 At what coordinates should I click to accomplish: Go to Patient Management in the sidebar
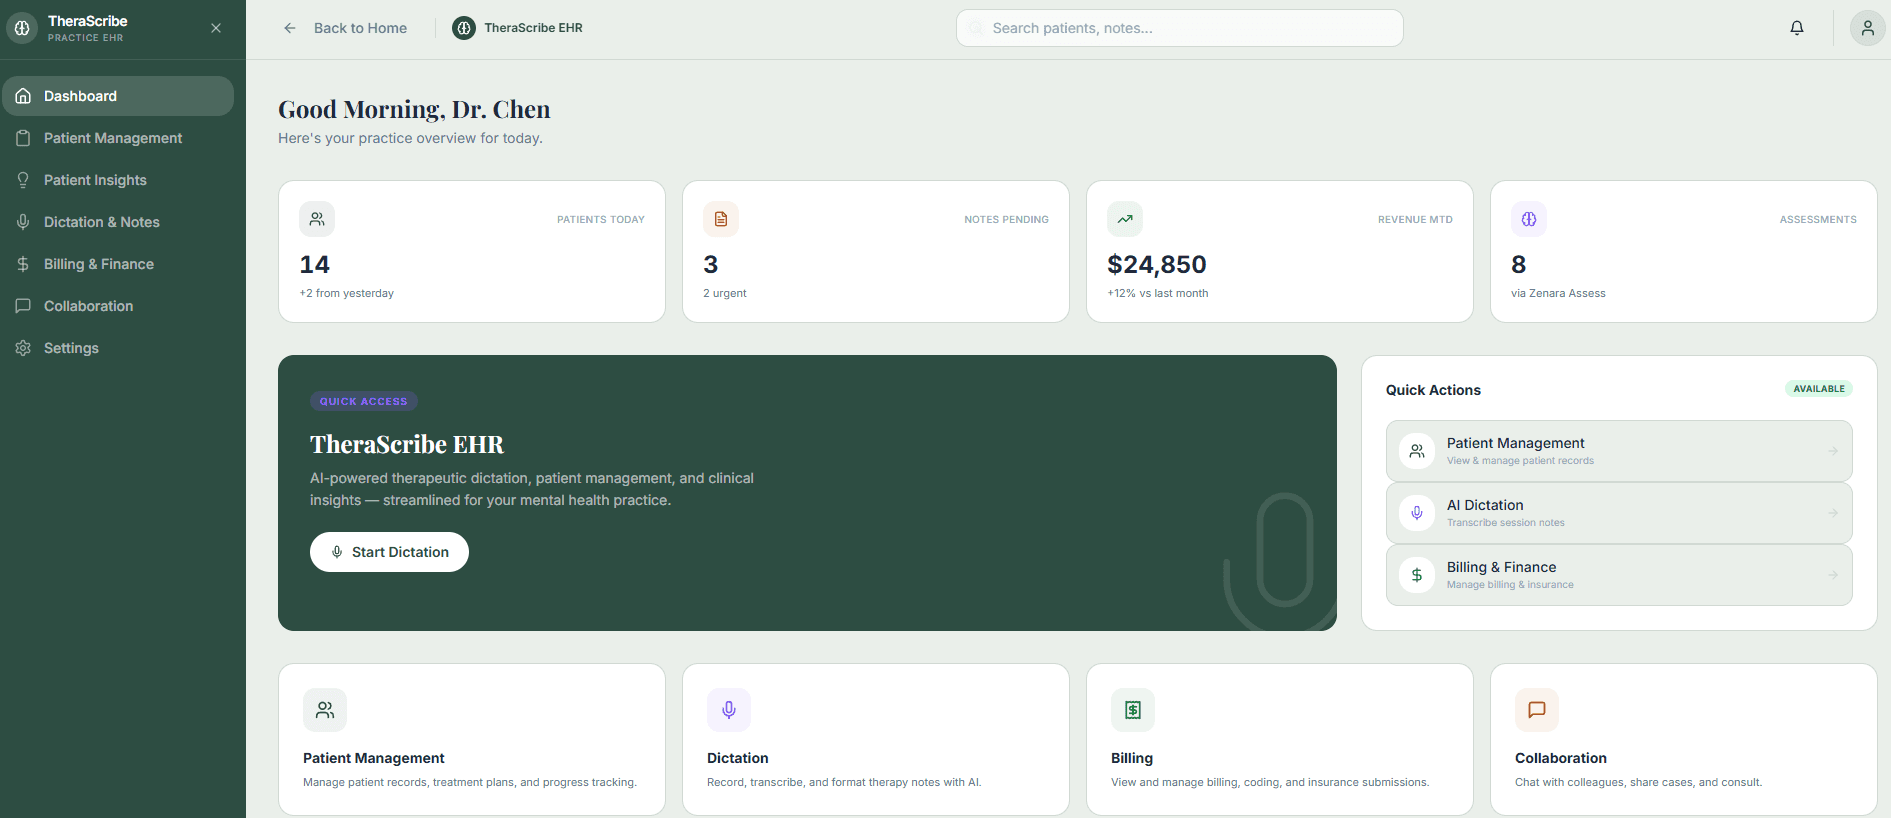tap(118, 138)
